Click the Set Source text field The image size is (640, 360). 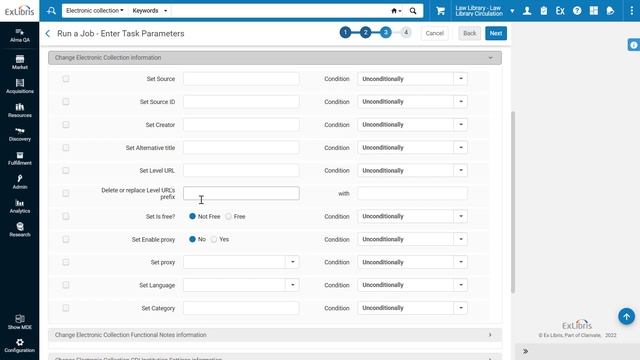pyautogui.click(x=241, y=79)
